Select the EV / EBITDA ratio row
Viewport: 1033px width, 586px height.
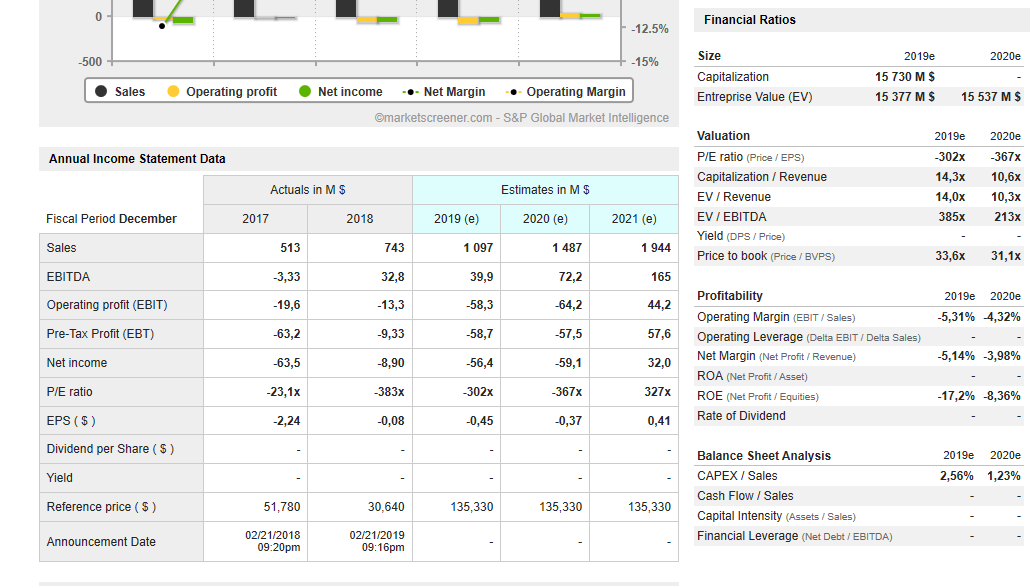(732, 217)
